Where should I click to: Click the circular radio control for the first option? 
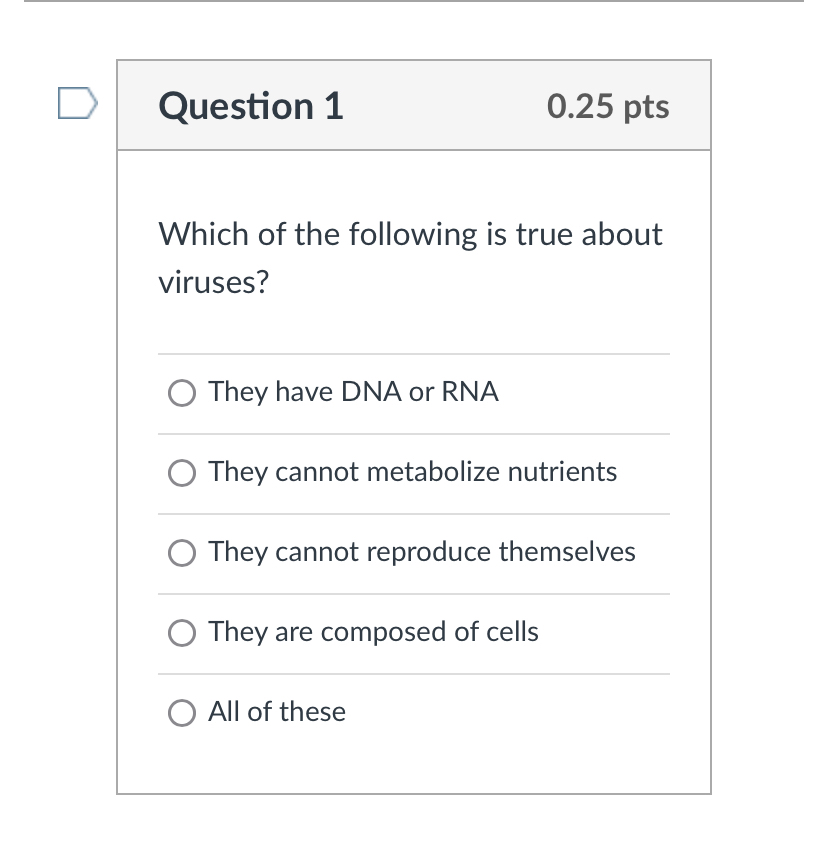coord(182,392)
